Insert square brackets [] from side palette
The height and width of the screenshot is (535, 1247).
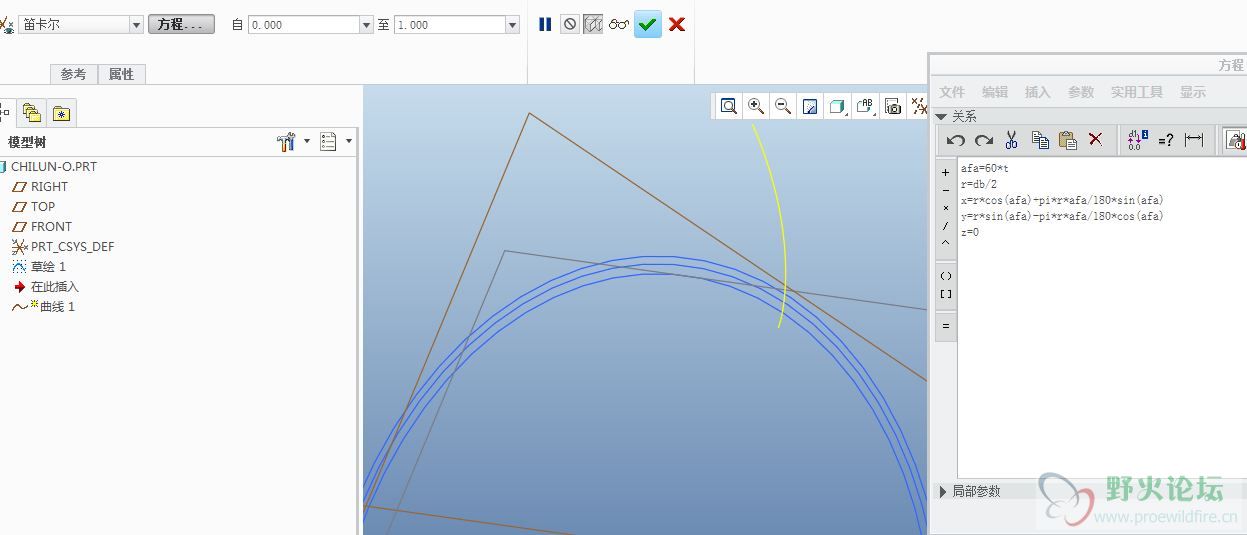946,294
